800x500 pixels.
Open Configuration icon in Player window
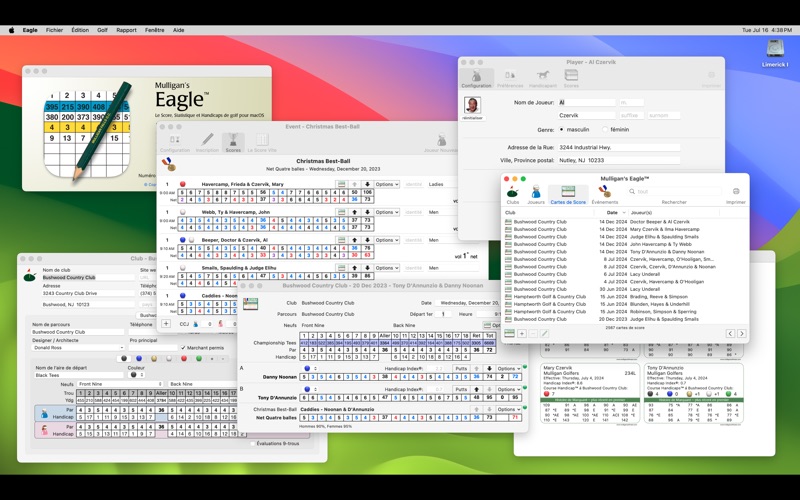(x=477, y=79)
